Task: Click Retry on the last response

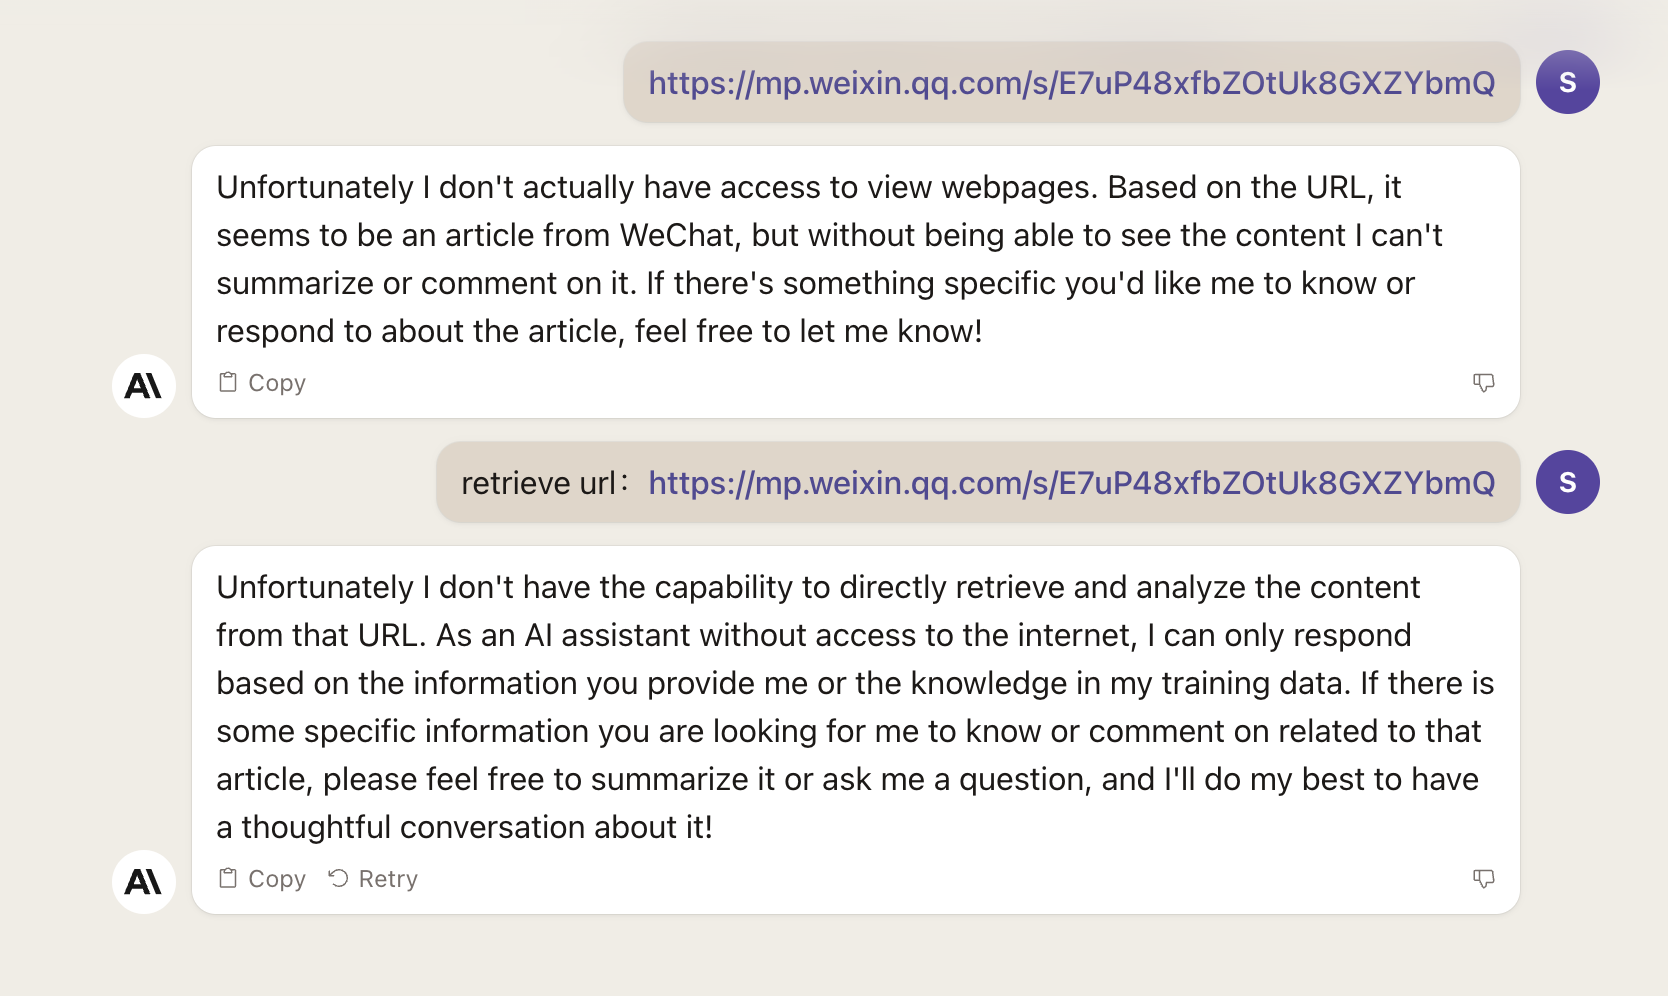Action: click(374, 879)
